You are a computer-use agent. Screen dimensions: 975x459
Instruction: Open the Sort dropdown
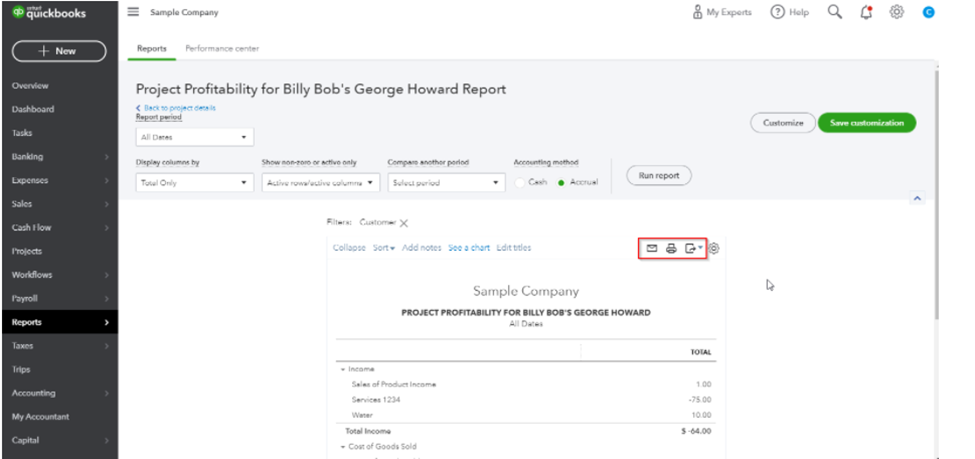384,248
